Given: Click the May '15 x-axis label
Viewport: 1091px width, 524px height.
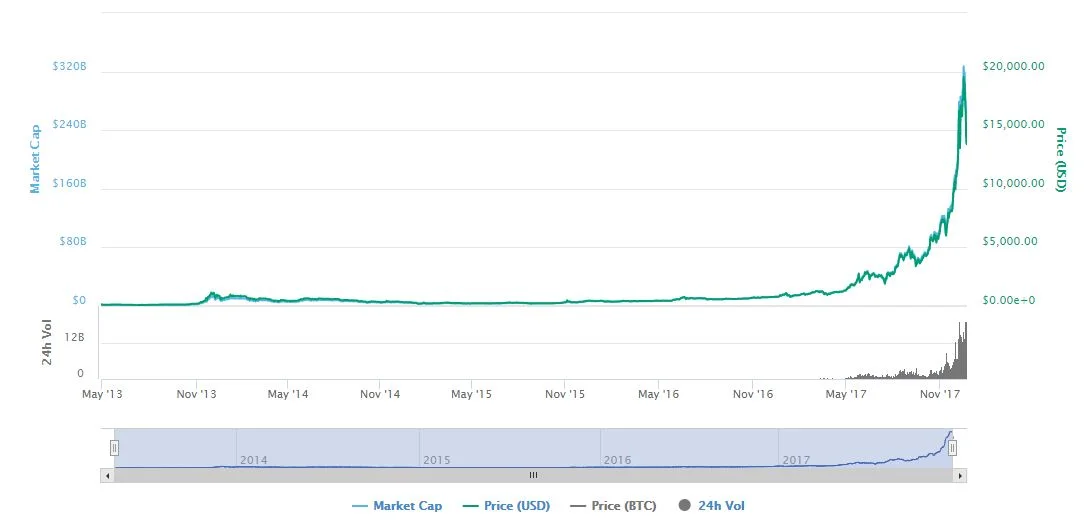Looking at the screenshot, I should click(x=472, y=395).
